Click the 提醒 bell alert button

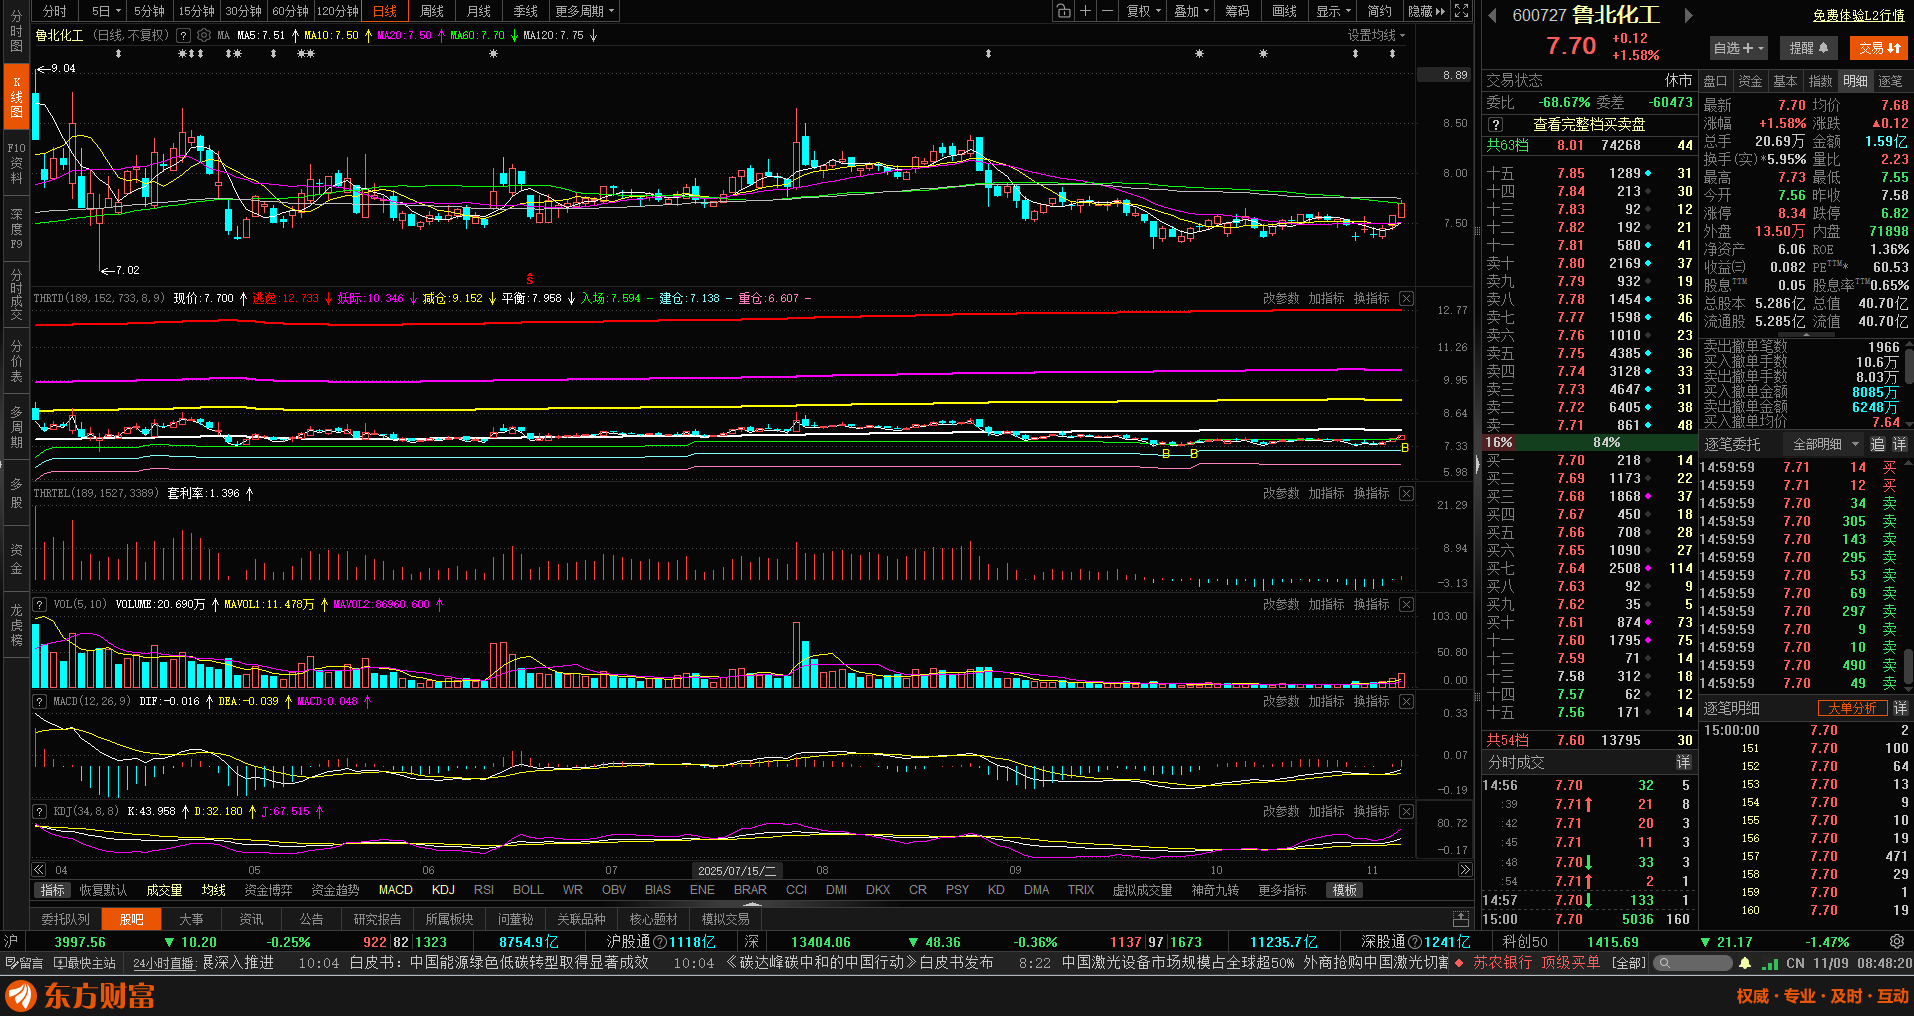(x=1809, y=48)
